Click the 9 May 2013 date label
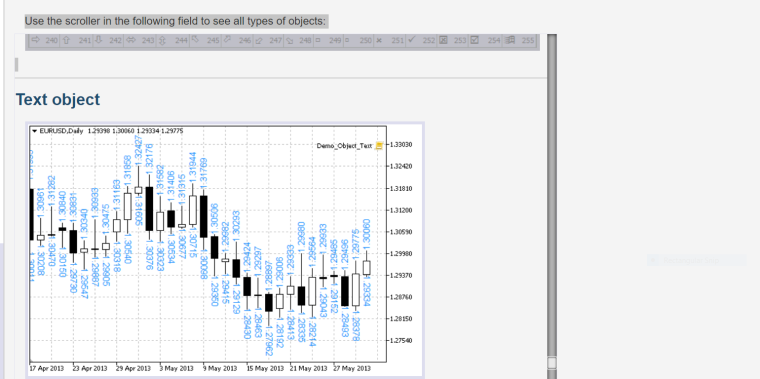This screenshot has width=760, height=379. (220, 369)
